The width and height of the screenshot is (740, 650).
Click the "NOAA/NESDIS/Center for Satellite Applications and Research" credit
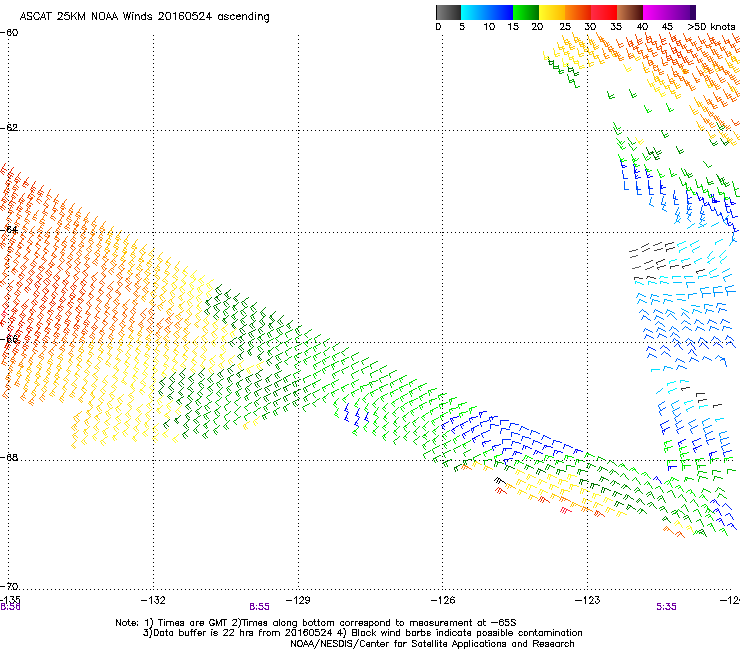pyautogui.click(x=432, y=644)
